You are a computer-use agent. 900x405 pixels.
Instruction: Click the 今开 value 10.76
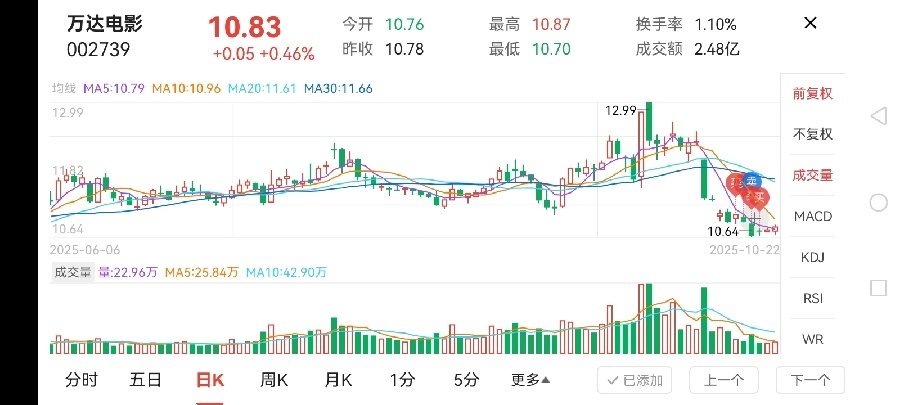coord(404,24)
